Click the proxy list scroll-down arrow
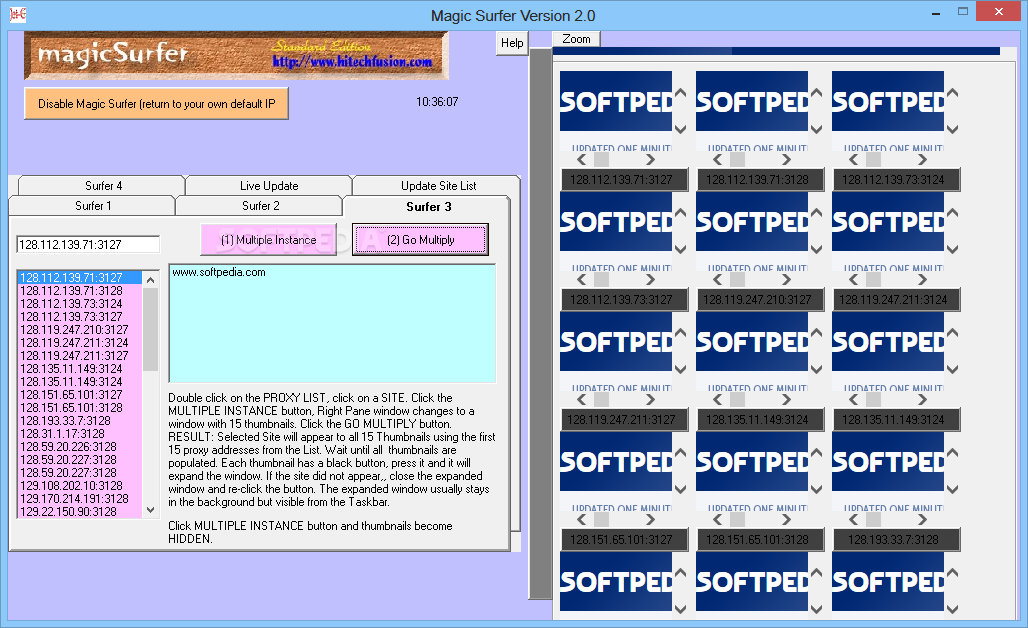 click(x=150, y=509)
